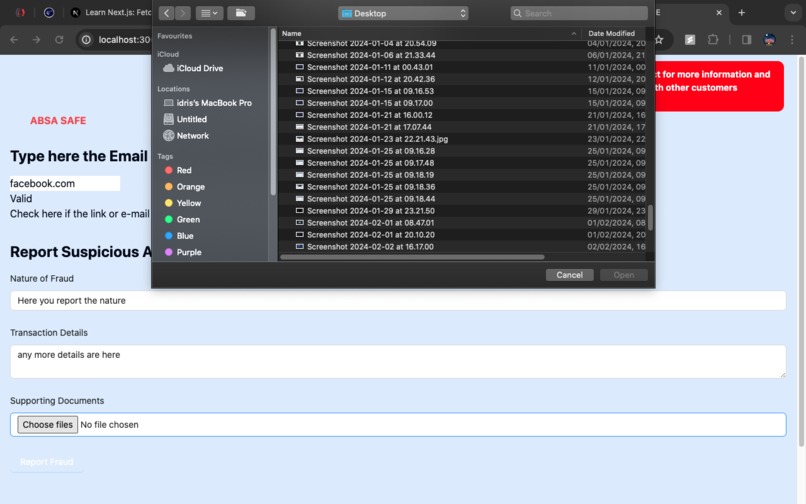Viewport: 806px width, 504px height.
Task: Click the Choose files button
Action: (x=47, y=425)
